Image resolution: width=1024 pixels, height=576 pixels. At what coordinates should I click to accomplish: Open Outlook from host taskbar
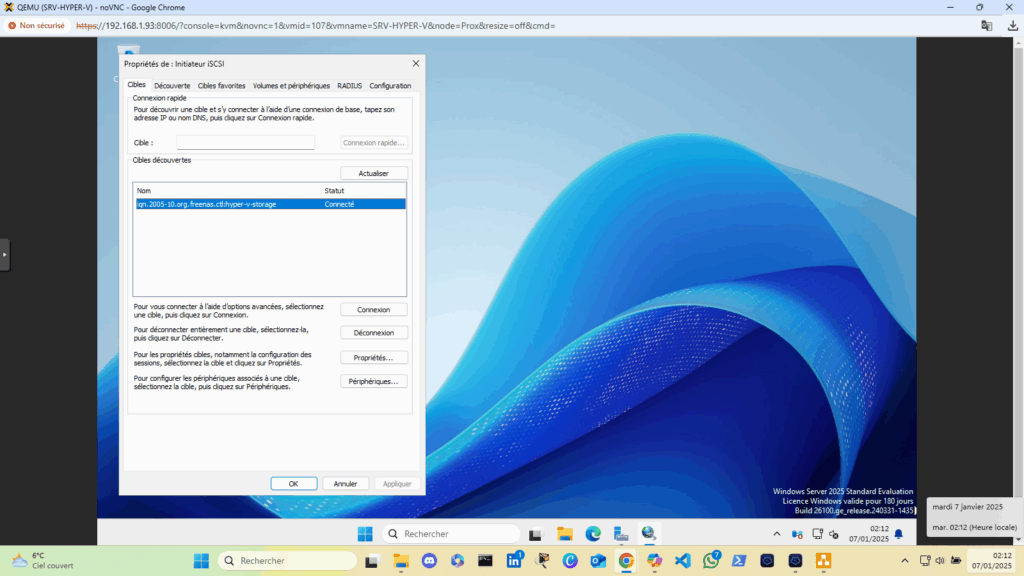click(598, 561)
